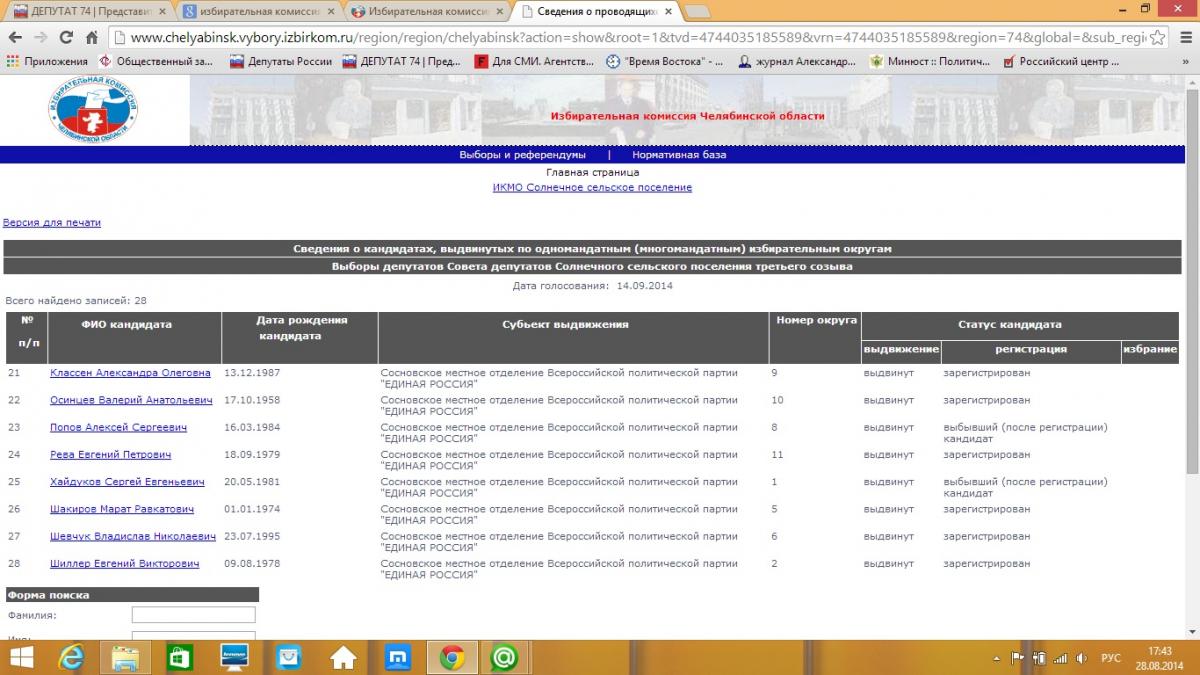Click the Версия для печати link
1200x675 pixels.
click(x=52, y=222)
